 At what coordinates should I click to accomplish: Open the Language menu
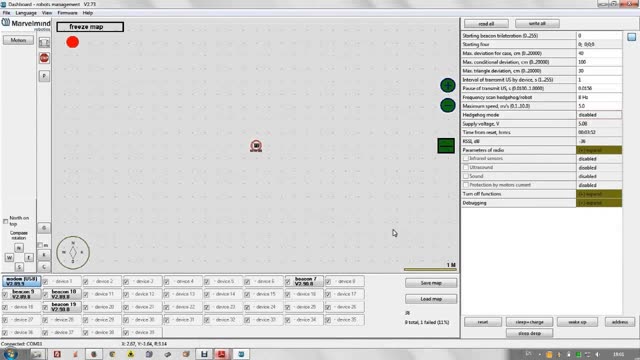(26, 13)
